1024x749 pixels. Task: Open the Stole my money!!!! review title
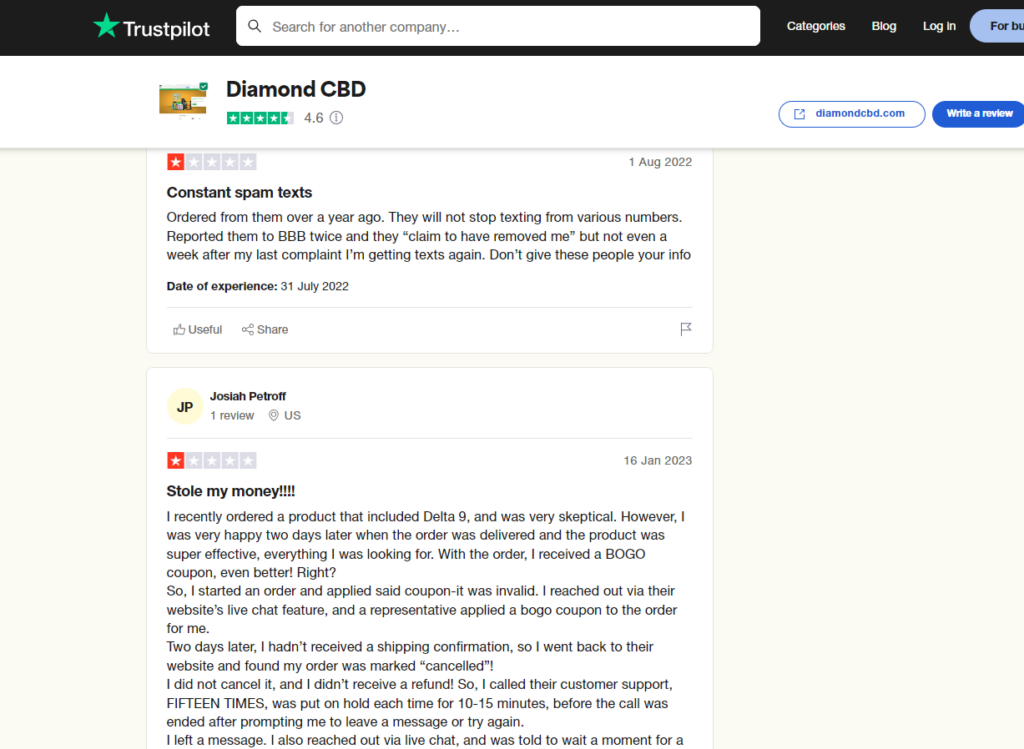[x=231, y=491]
